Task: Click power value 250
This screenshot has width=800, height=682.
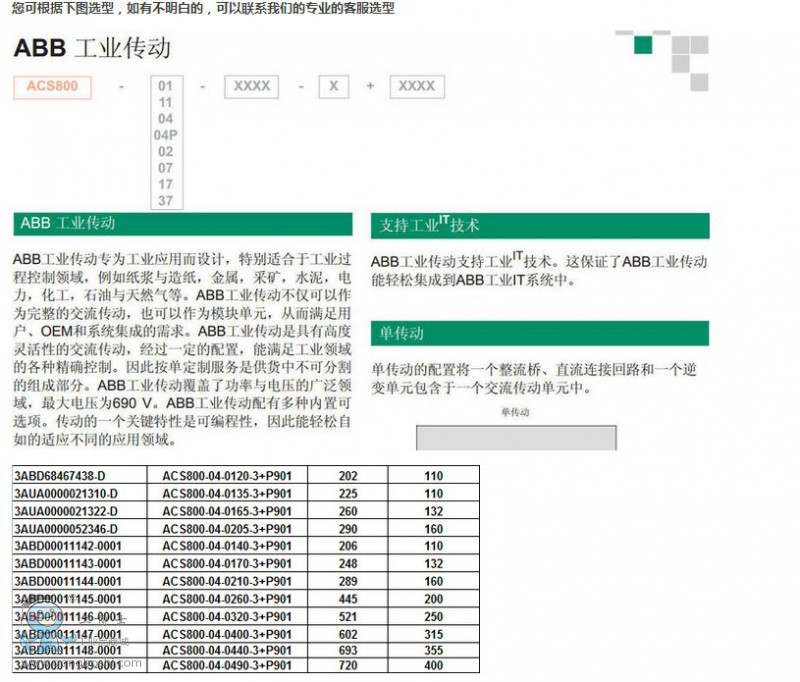Action: (x=434, y=617)
